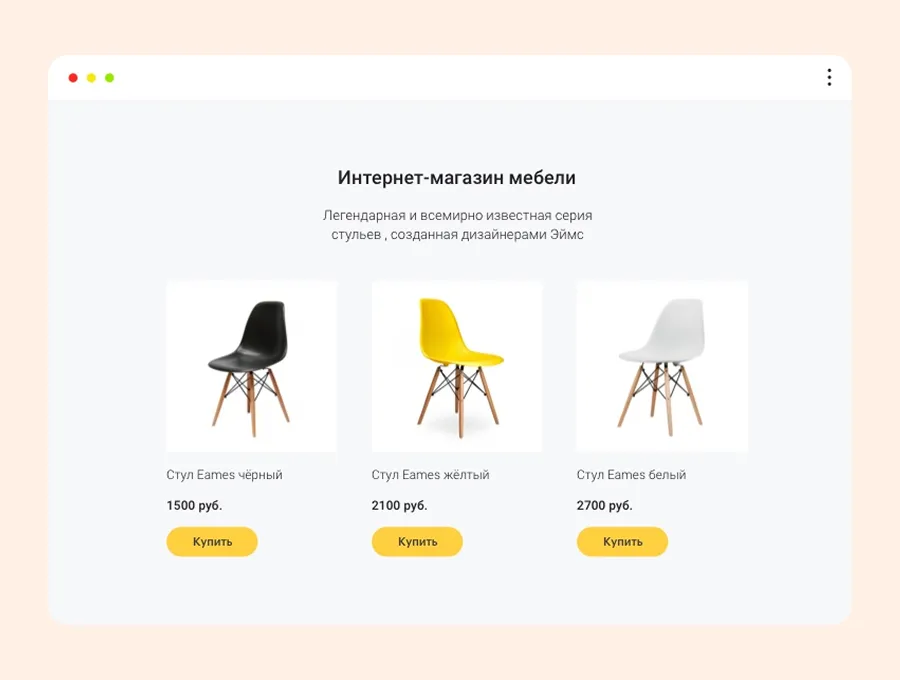Select the 'Стул Eames белый' product title

coord(631,475)
